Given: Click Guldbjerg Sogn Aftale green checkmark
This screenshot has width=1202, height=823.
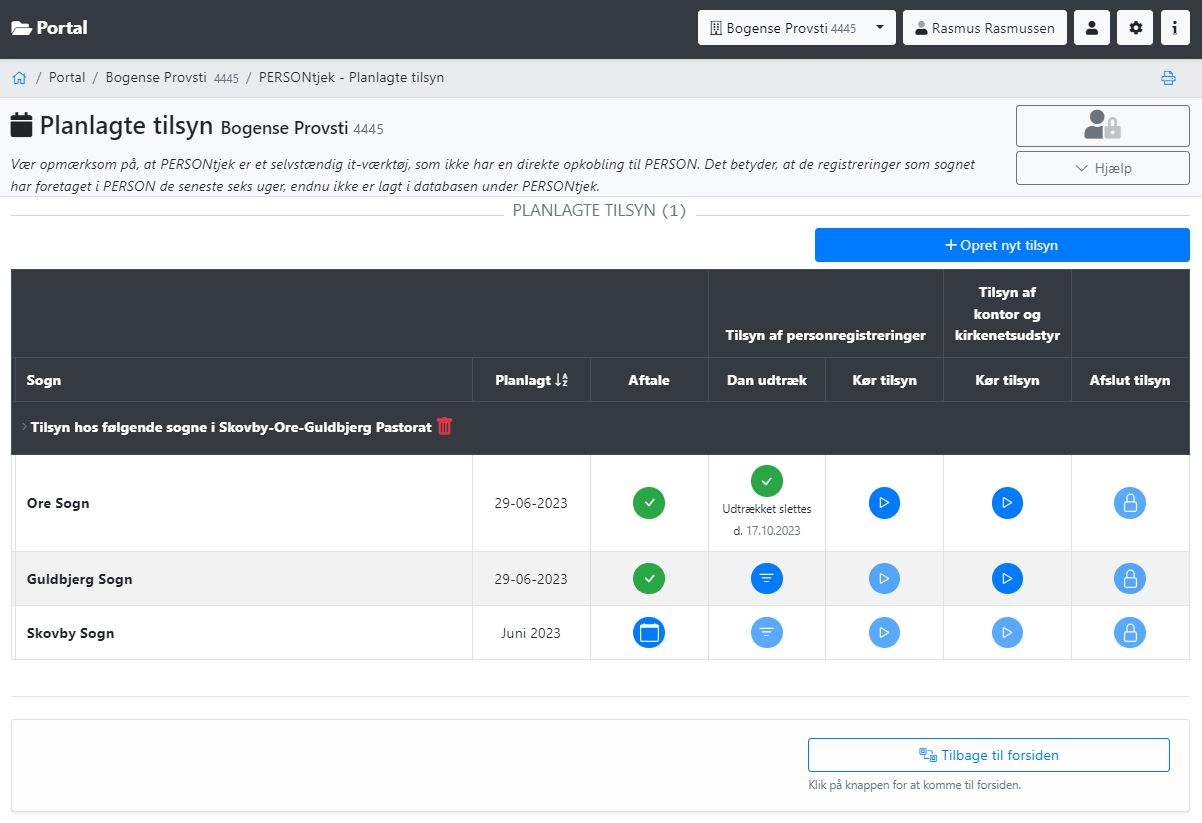Looking at the screenshot, I should [x=649, y=579].
